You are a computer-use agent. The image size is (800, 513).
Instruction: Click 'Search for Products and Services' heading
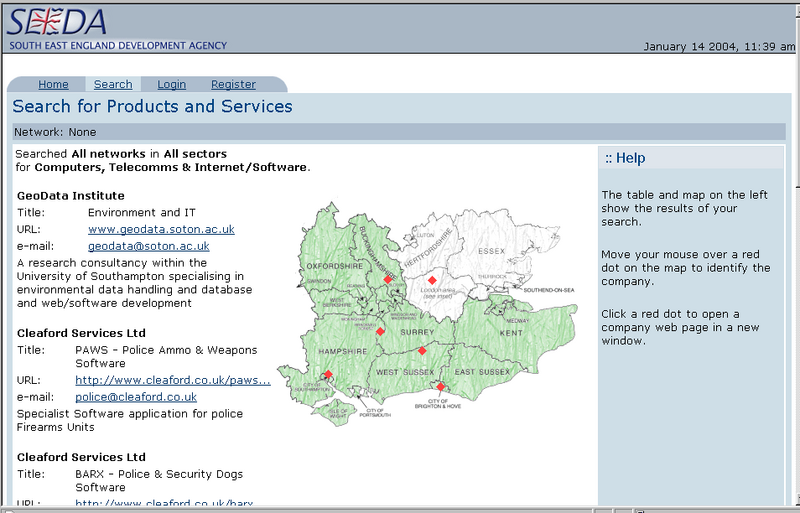coord(153,106)
